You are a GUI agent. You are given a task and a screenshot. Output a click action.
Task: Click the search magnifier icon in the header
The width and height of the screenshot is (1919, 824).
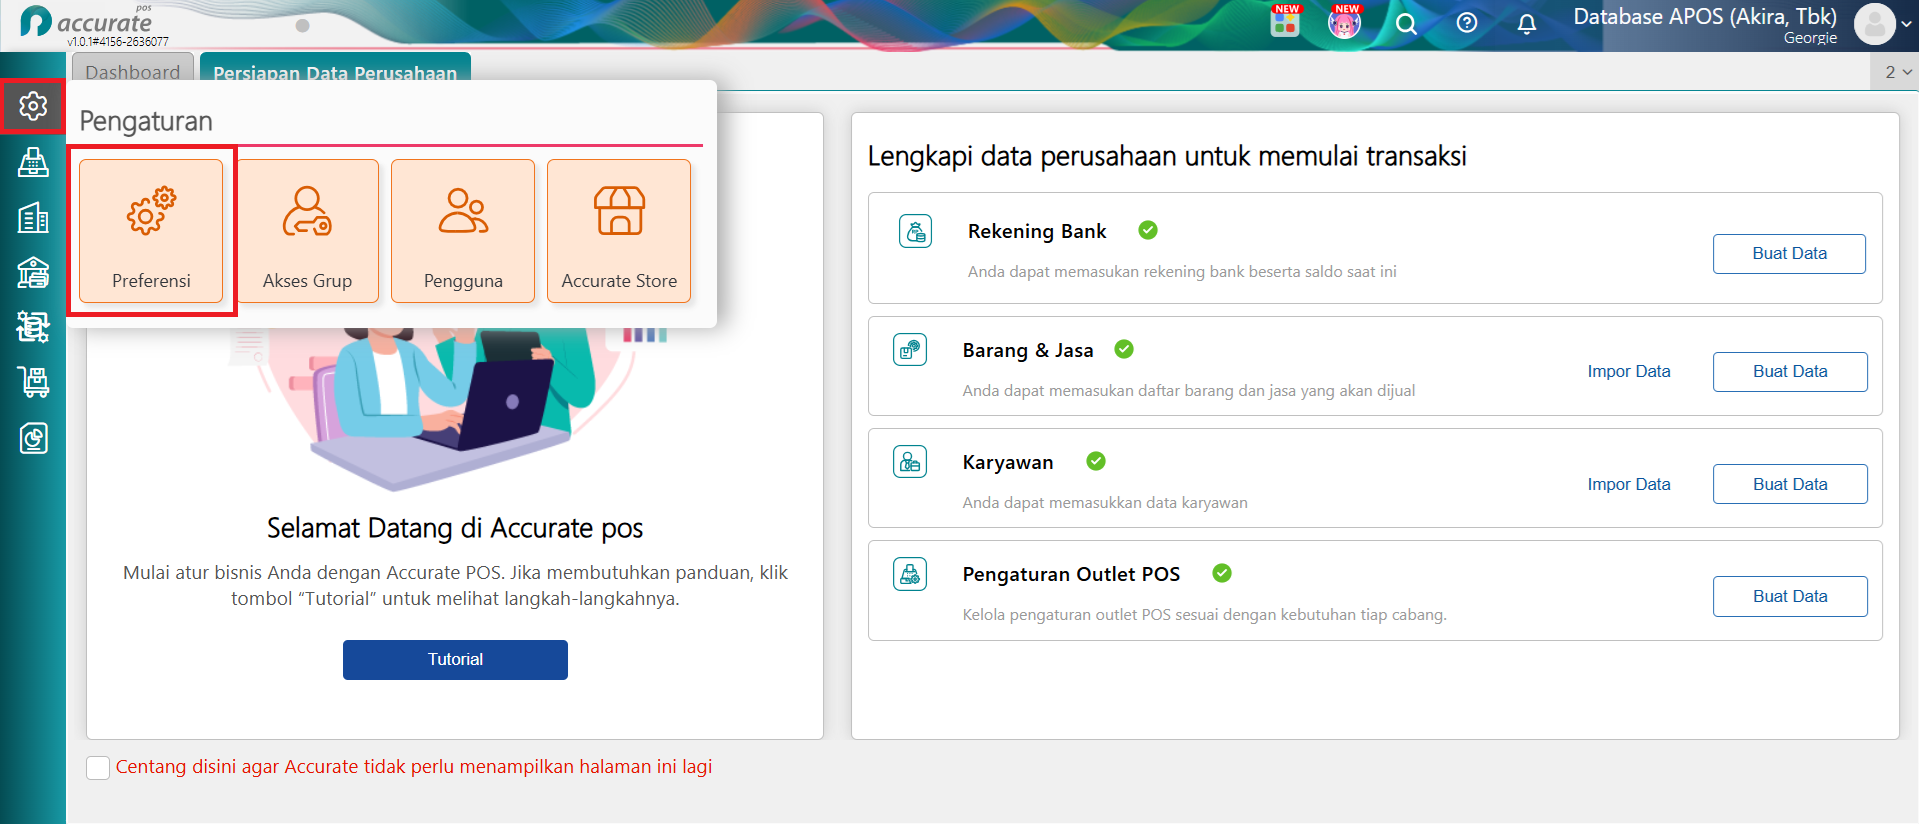coord(1406,23)
